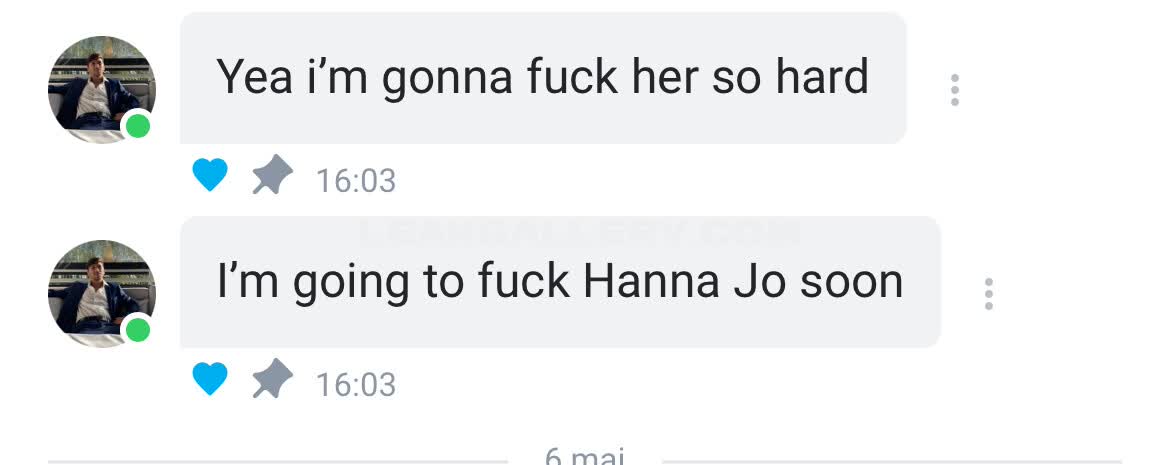Click the '6 mai' date separator
This screenshot has width=1170, height=465.
tap(584, 456)
